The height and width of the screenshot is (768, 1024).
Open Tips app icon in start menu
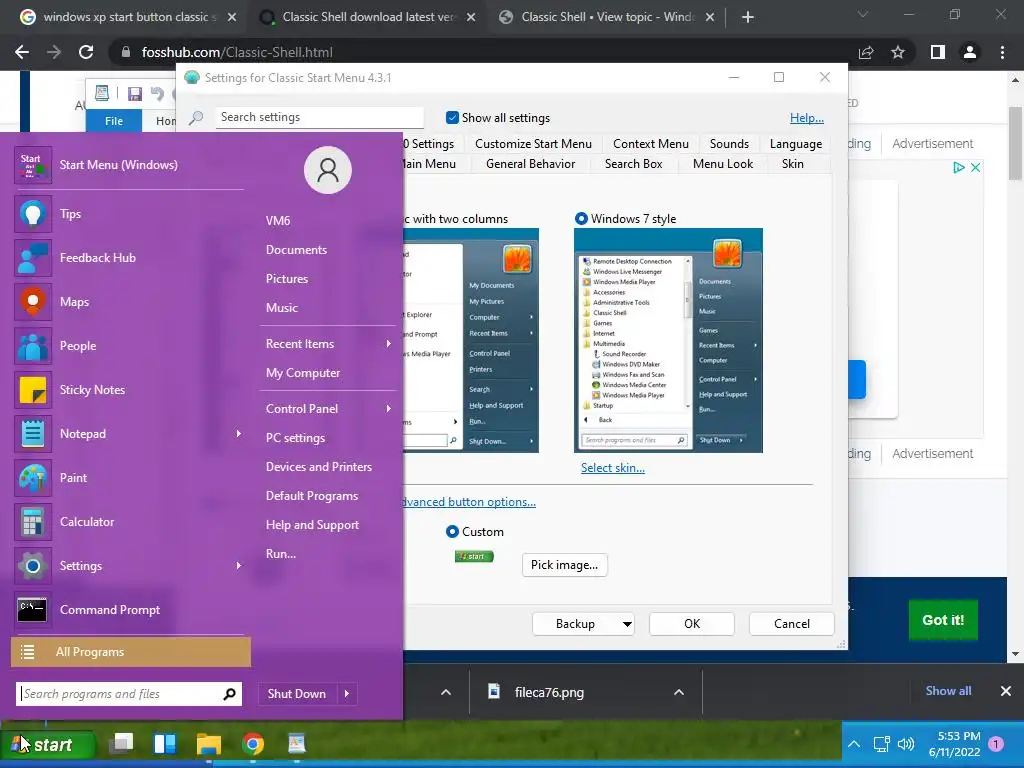click(x=33, y=214)
